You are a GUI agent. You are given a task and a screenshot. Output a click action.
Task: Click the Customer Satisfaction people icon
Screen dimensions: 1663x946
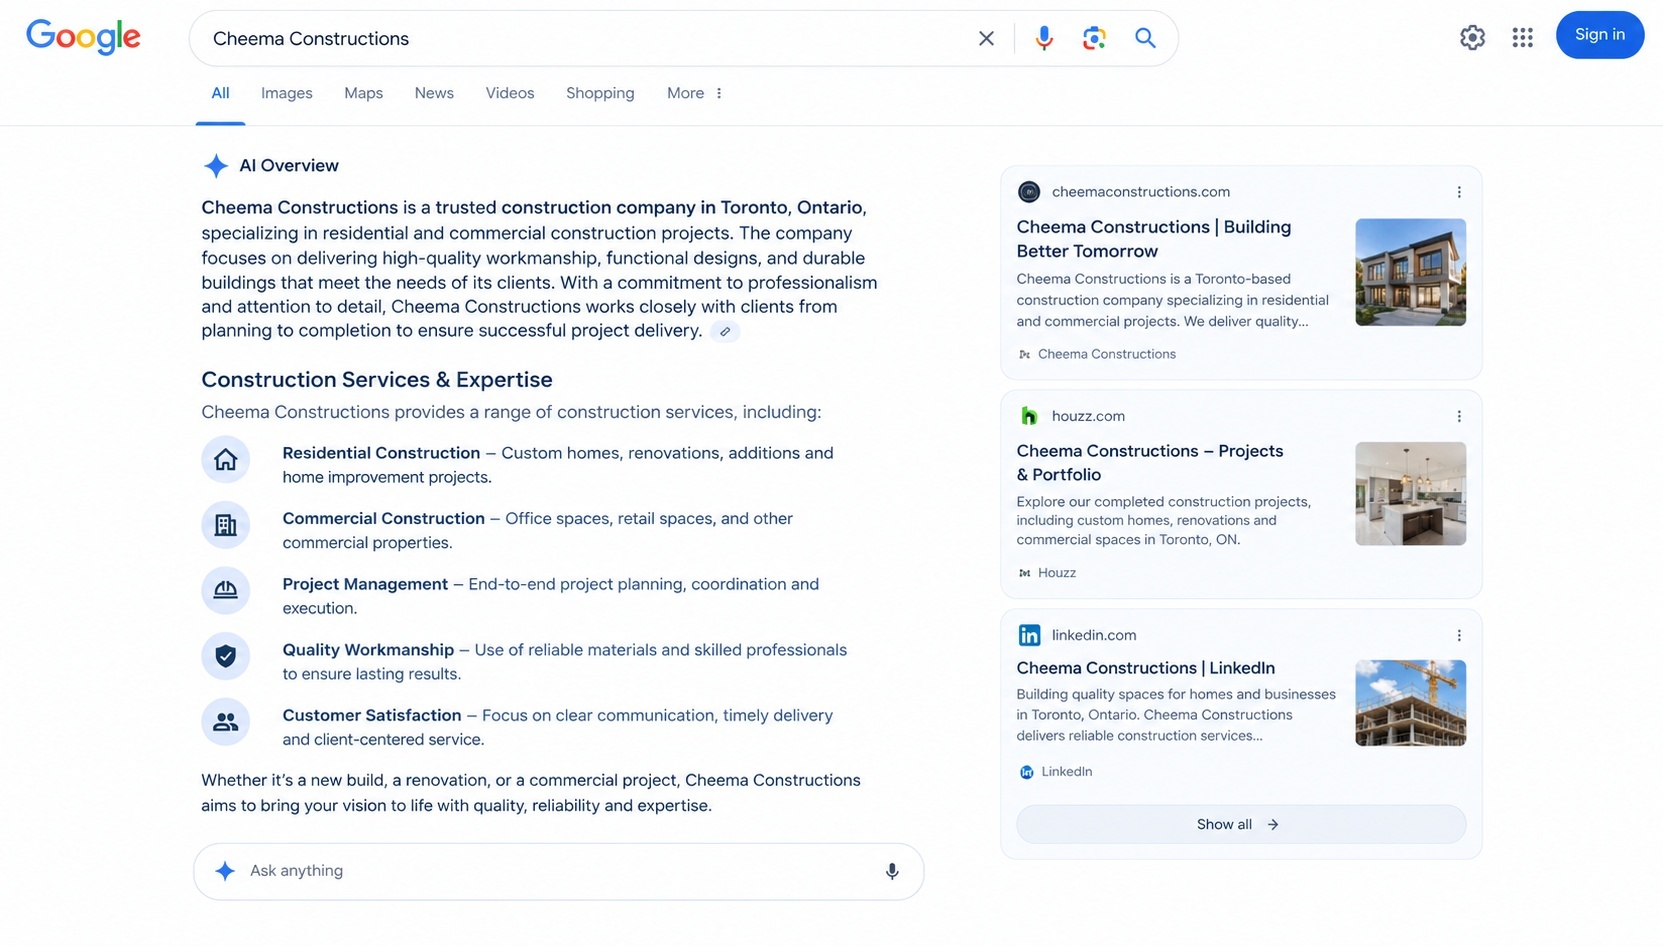pyautogui.click(x=226, y=721)
